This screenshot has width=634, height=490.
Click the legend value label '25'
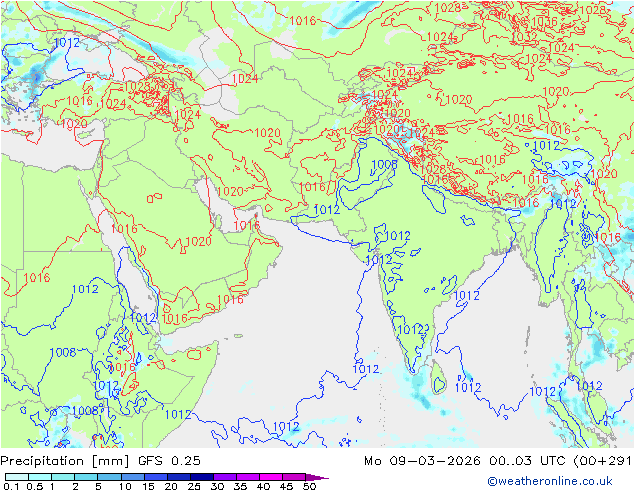(194, 486)
